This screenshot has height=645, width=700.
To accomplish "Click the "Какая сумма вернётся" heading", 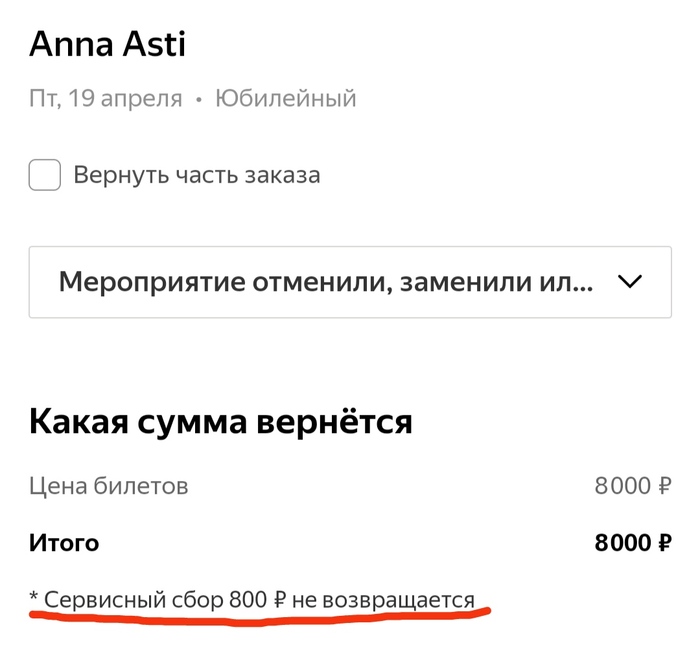I will click(x=220, y=421).
